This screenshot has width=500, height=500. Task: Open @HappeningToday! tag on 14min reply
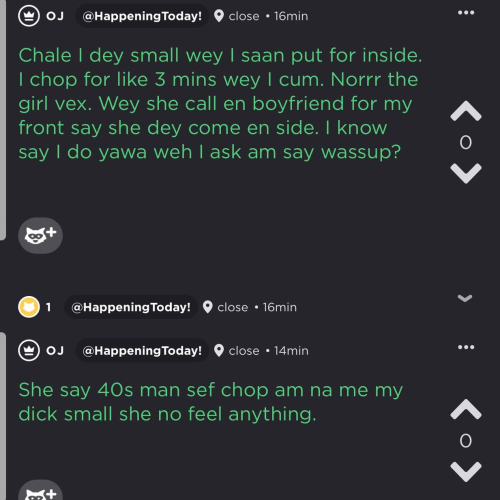pyautogui.click(x=142, y=351)
